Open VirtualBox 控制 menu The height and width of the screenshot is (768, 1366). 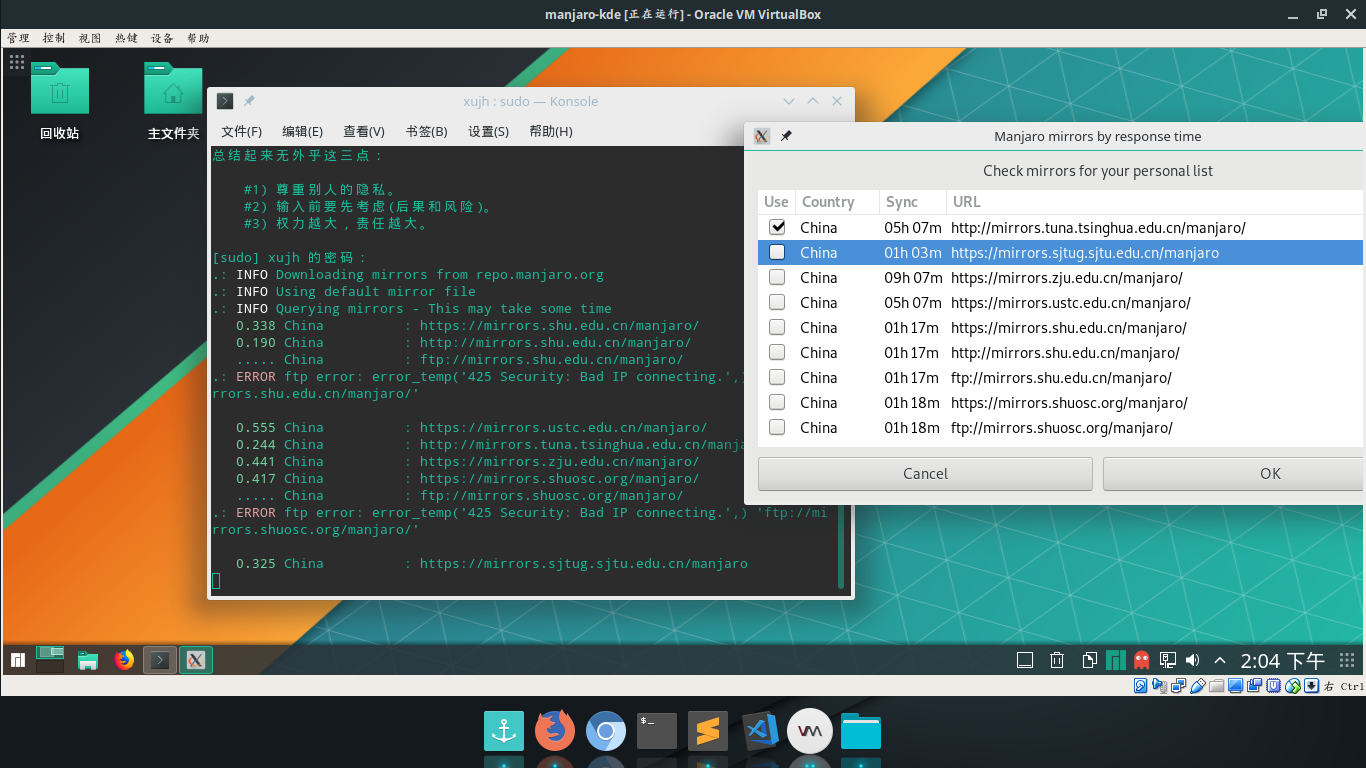tap(54, 38)
